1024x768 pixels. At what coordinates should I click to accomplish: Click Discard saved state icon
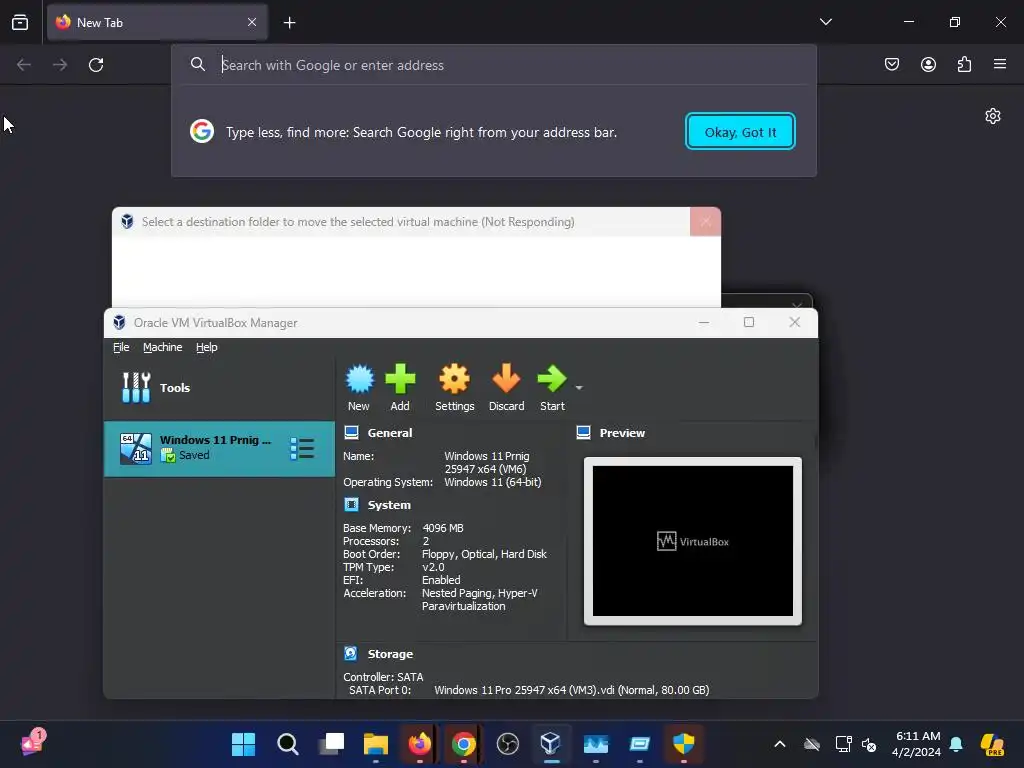(x=506, y=379)
